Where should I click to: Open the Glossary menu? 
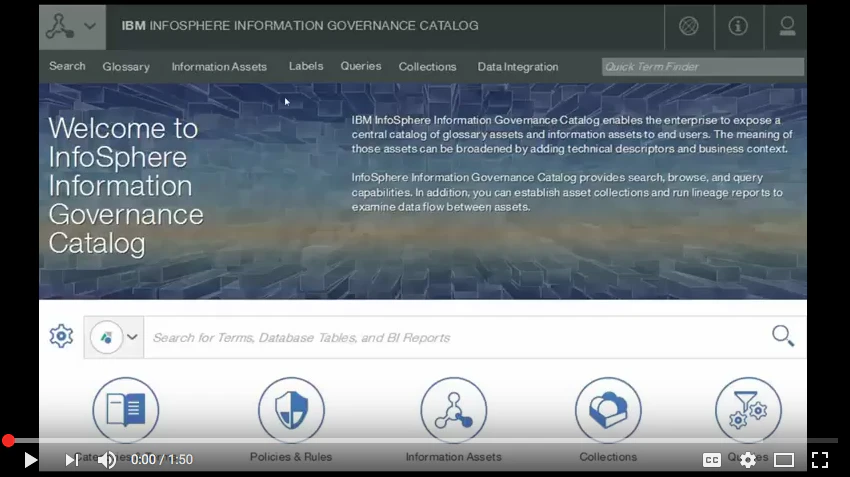click(x=126, y=67)
